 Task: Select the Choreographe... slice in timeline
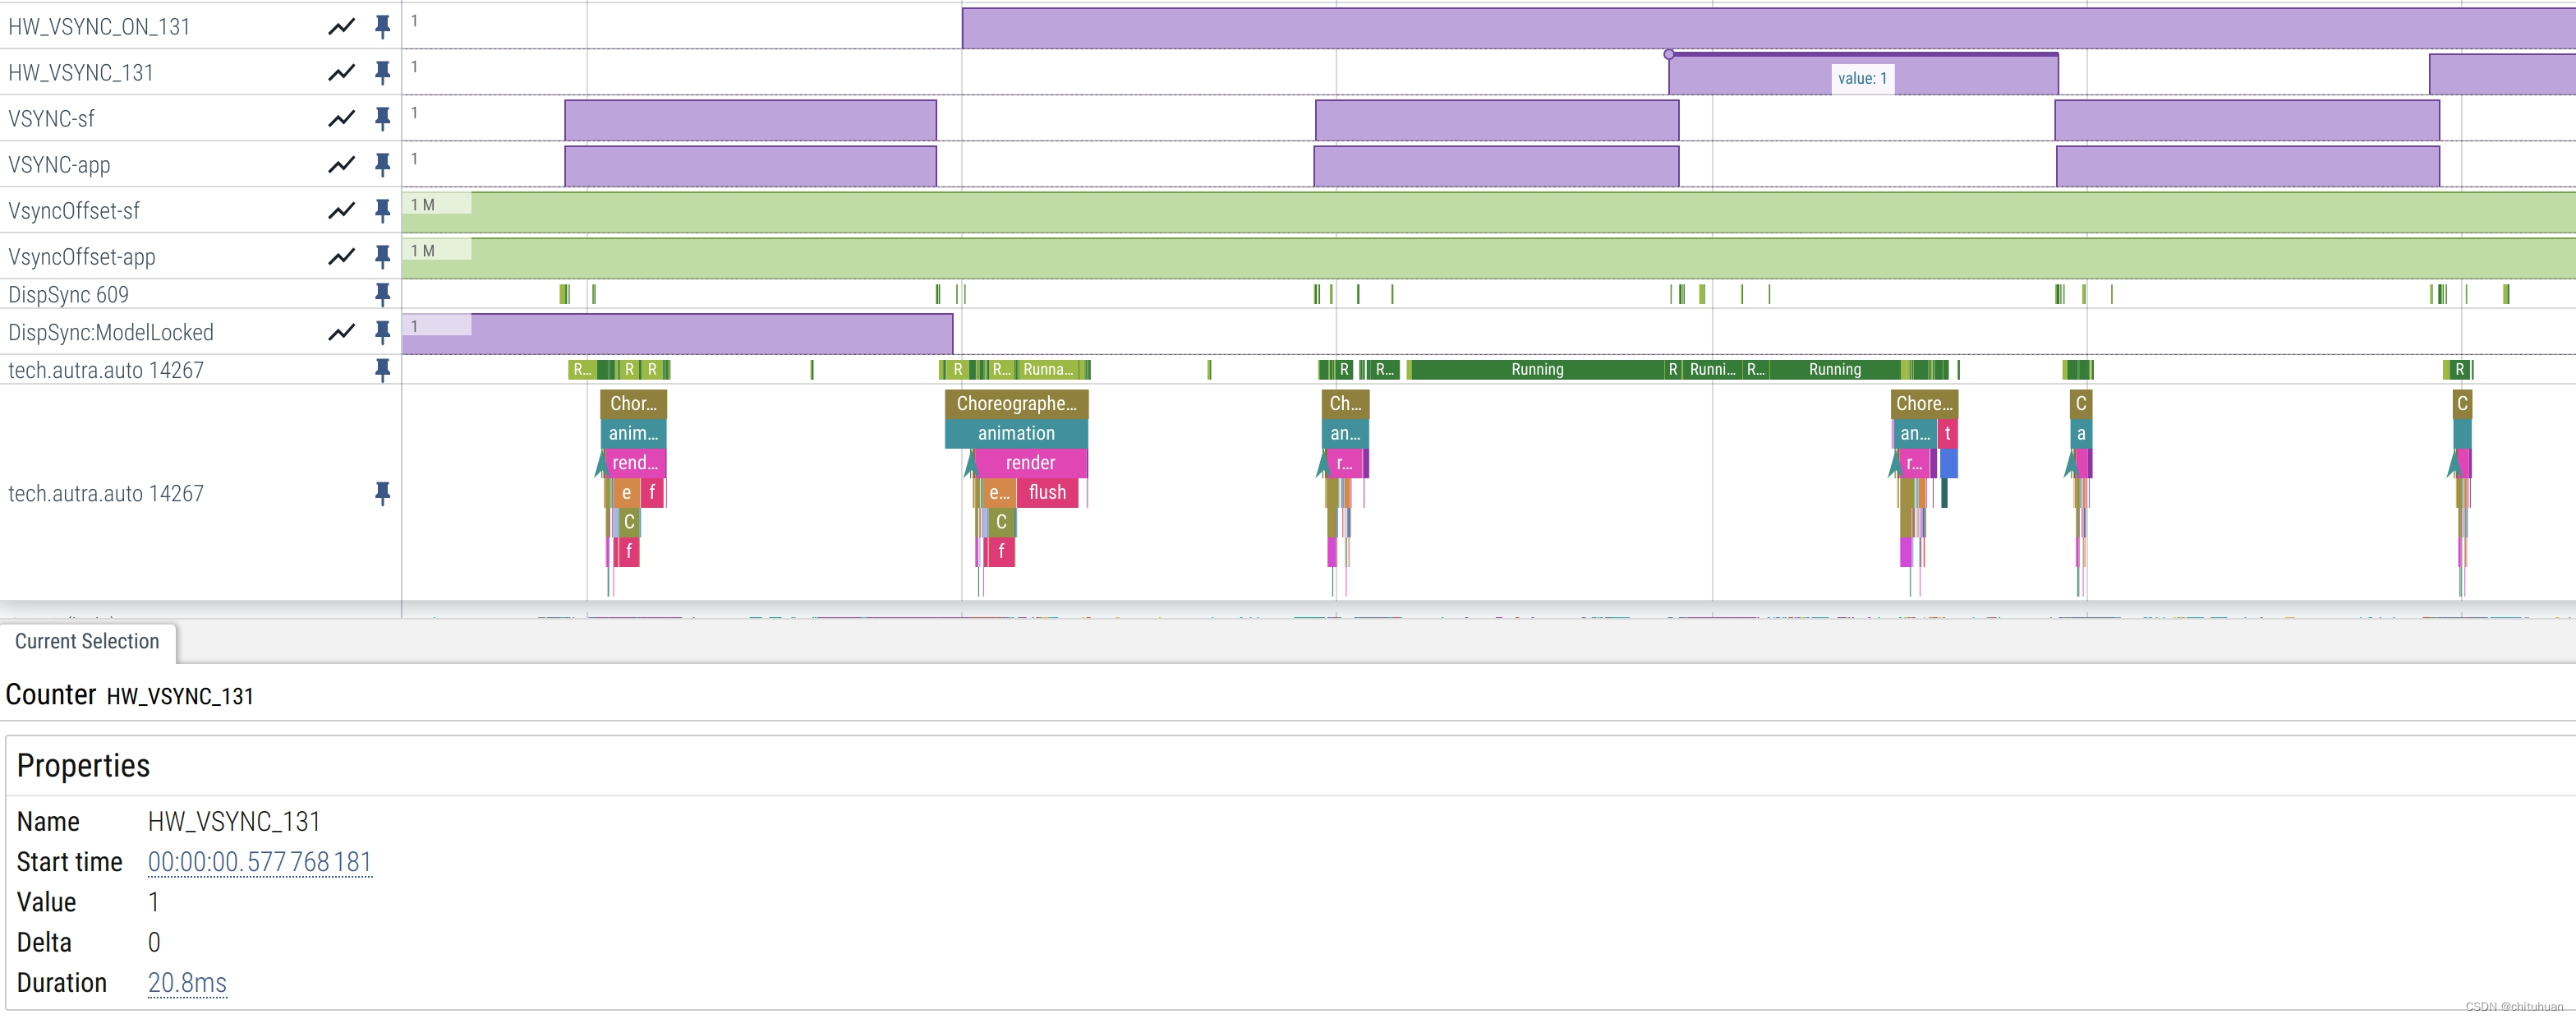[x=1016, y=404]
